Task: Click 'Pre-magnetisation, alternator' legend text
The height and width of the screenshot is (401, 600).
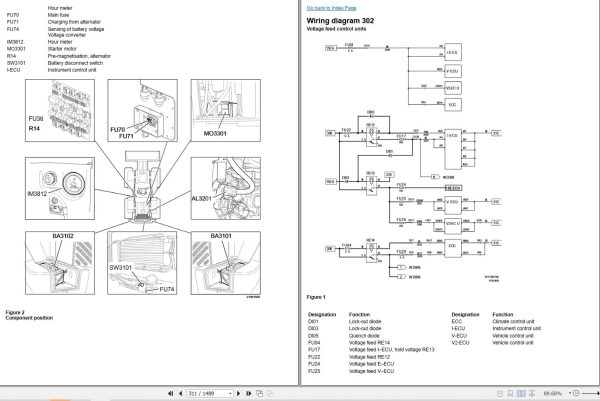Action: coord(79,56)
